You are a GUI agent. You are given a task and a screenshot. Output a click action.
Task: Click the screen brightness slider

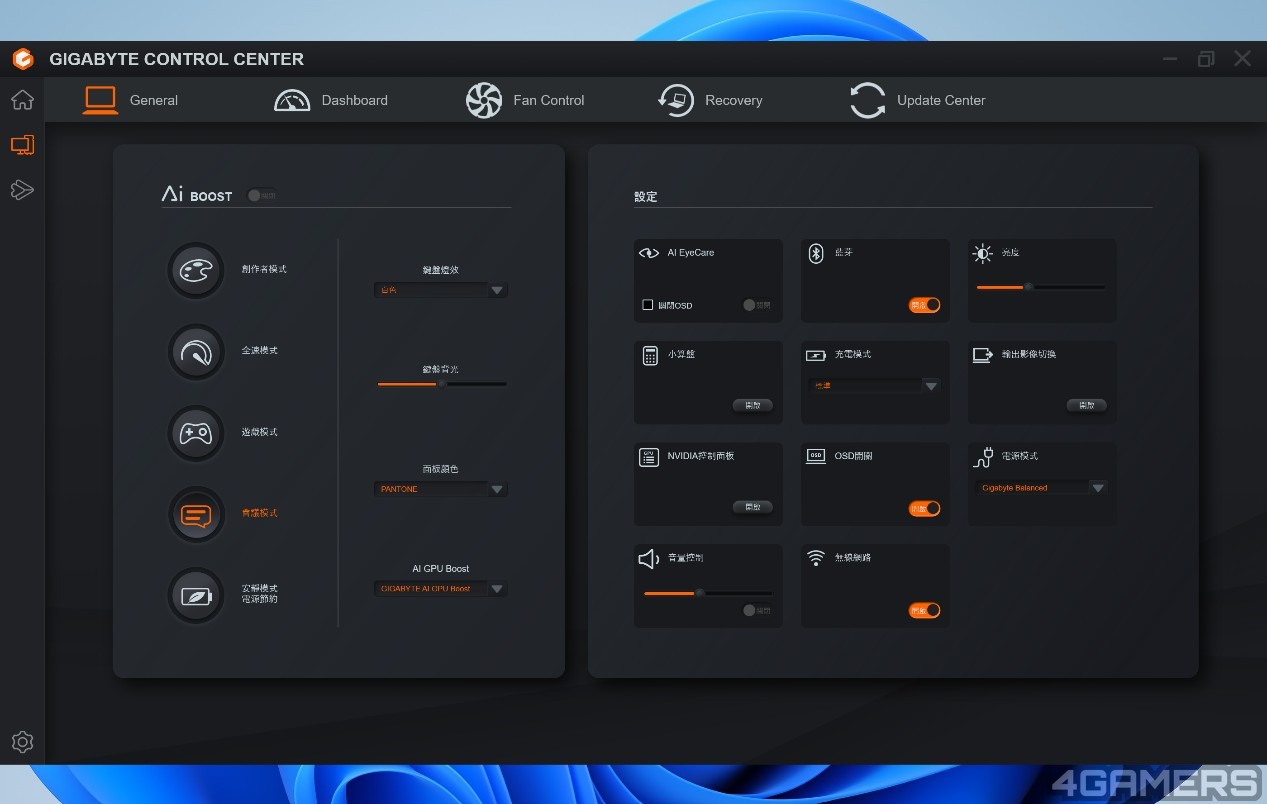coord(1041,287)
